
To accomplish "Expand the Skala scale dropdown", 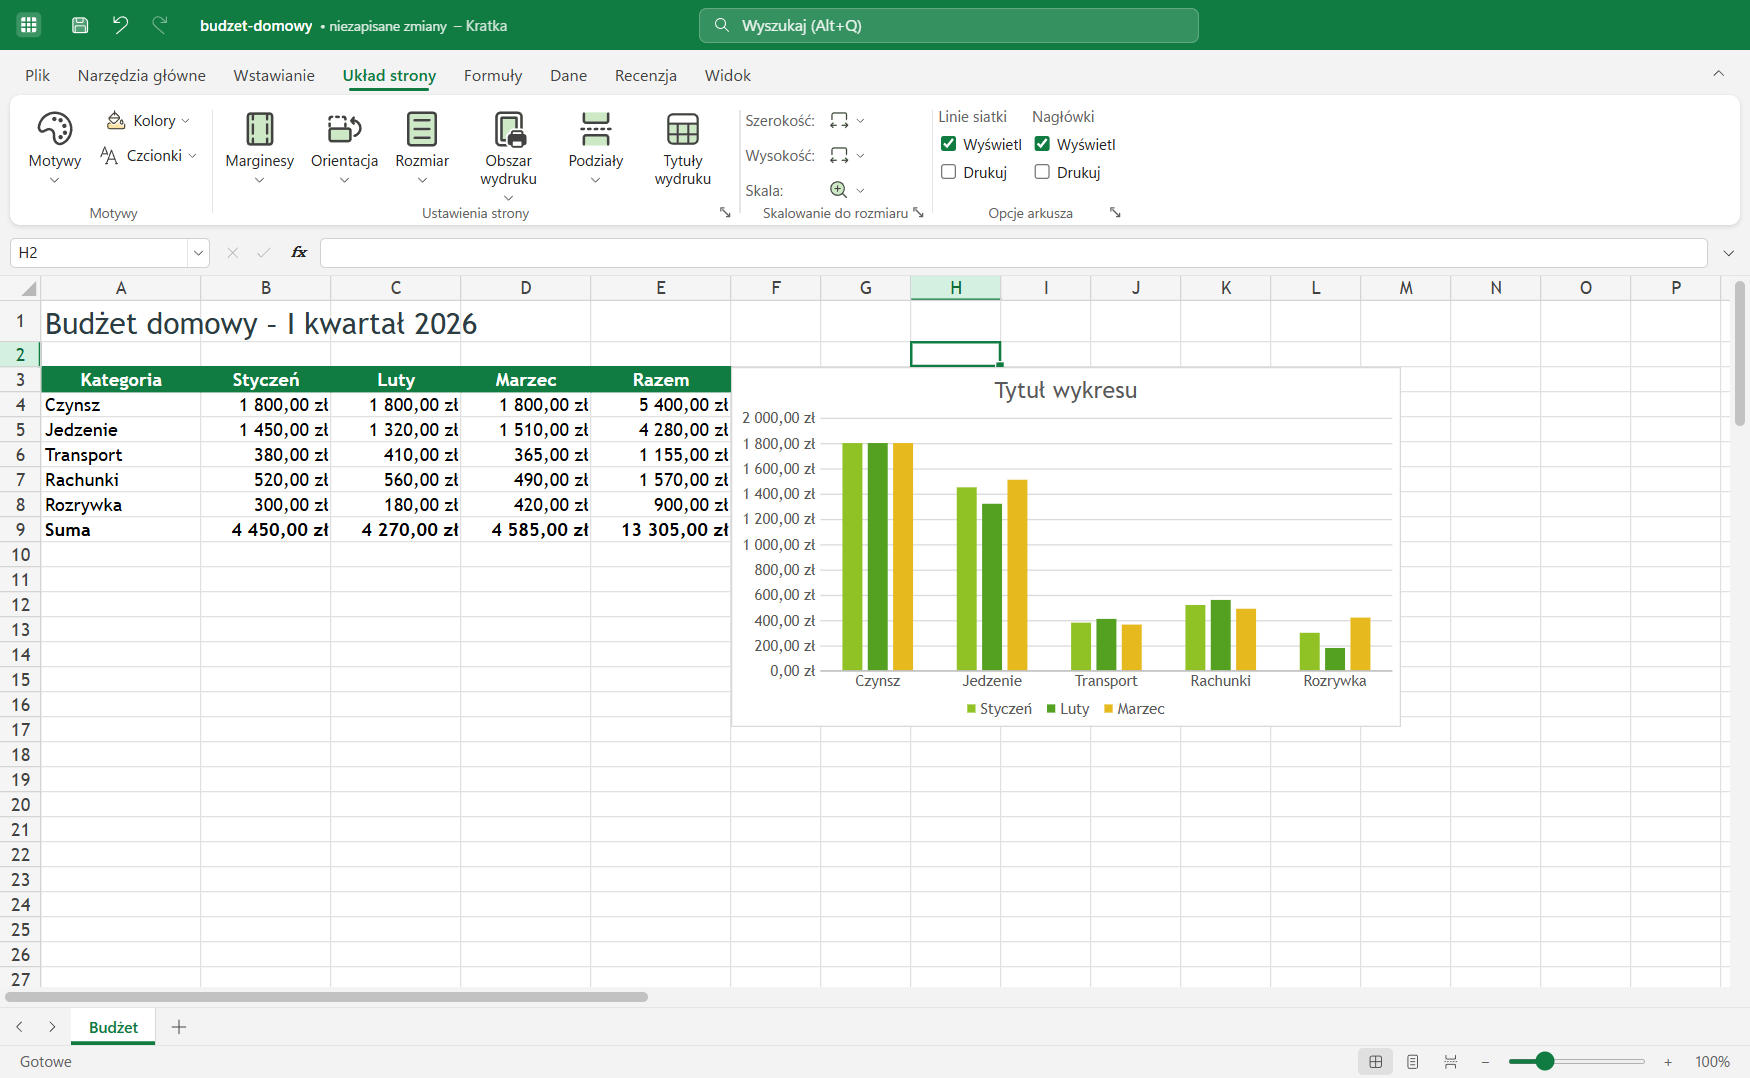I will 847,190.
